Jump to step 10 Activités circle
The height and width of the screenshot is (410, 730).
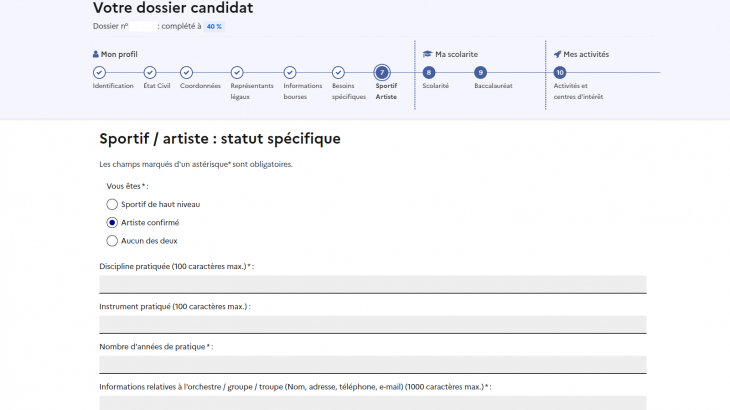point(560,72)
